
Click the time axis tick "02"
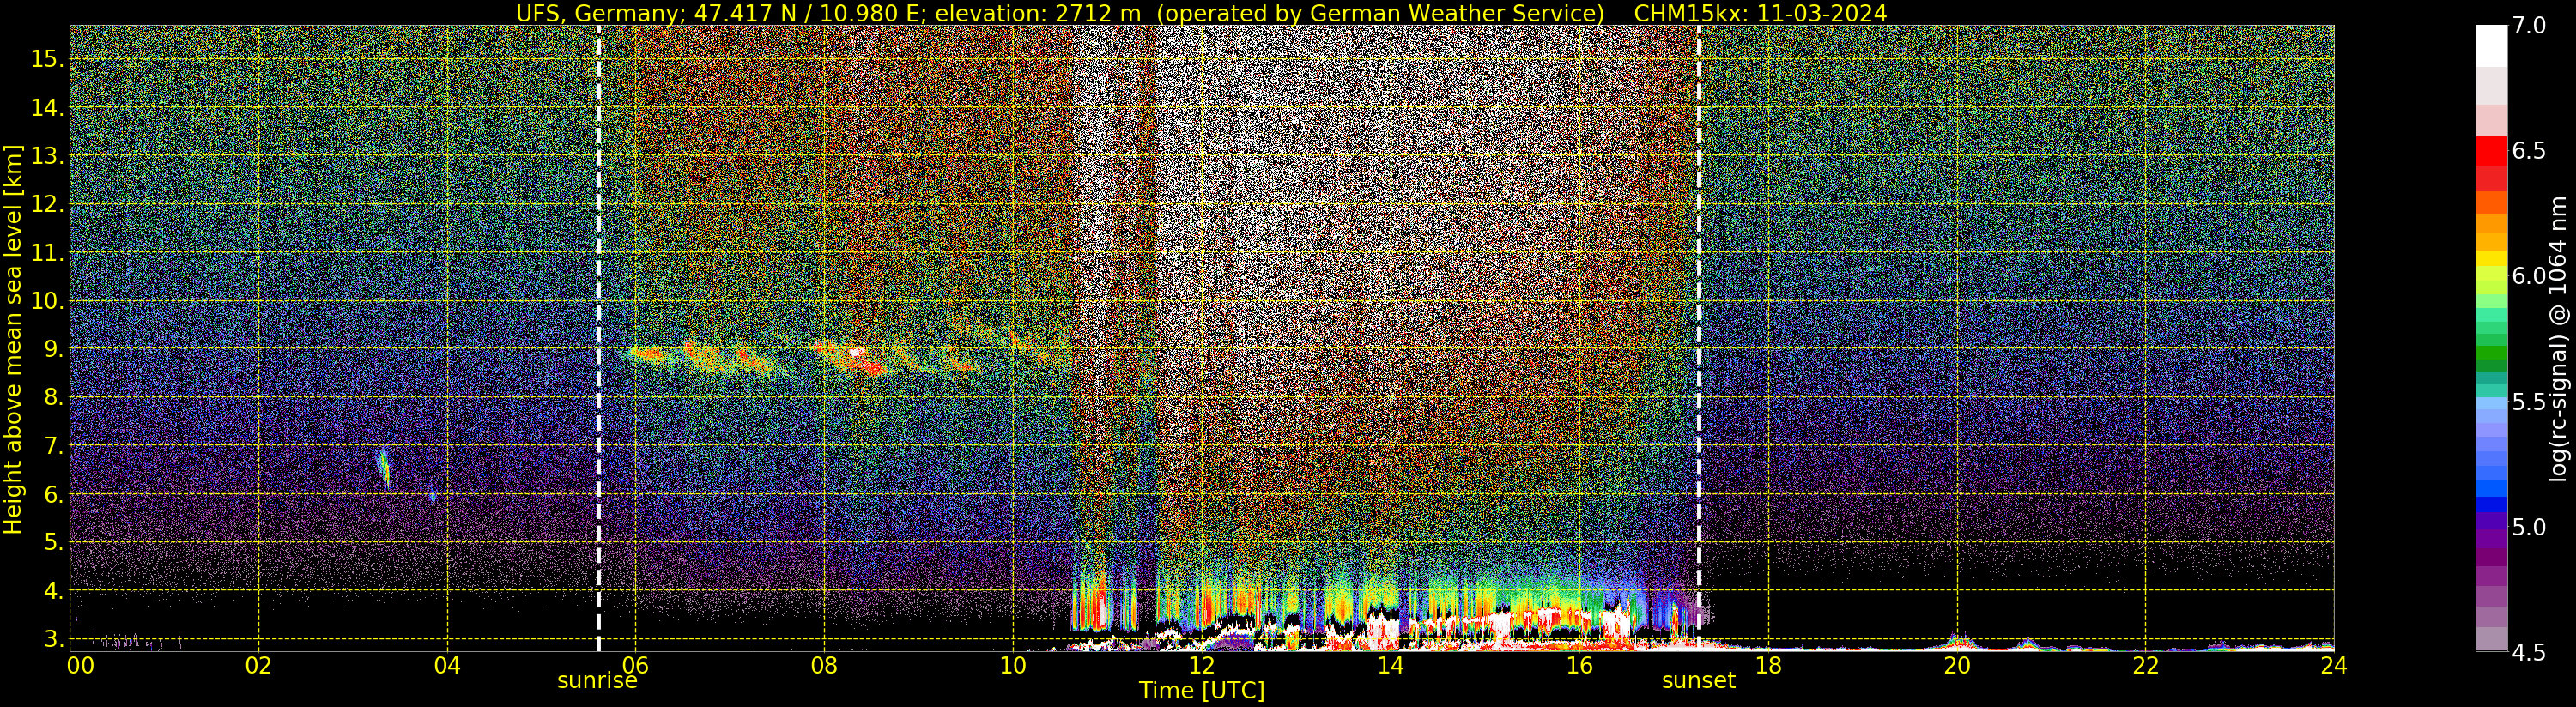[x=259, y=665]
